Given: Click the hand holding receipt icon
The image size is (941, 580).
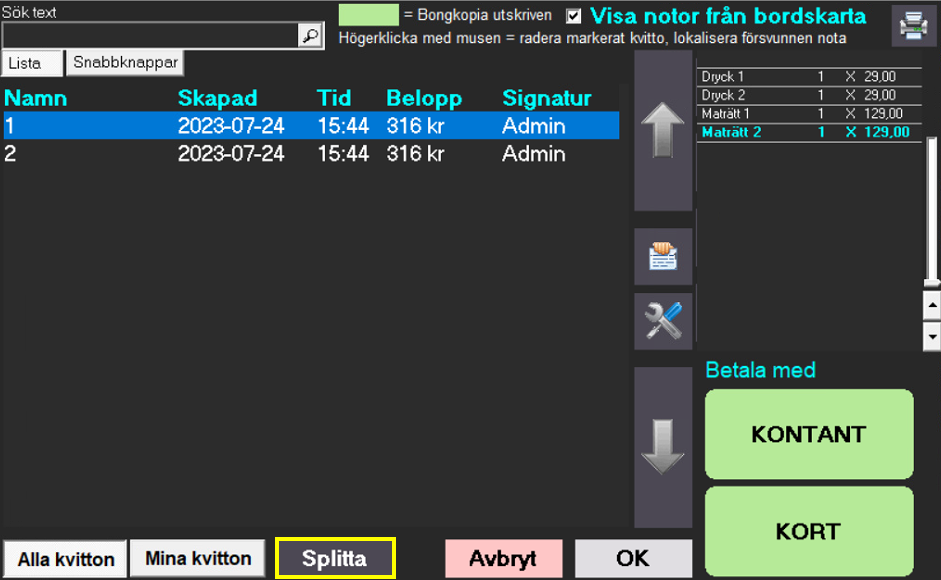Looking at the screenshot, I should [663, 257].
